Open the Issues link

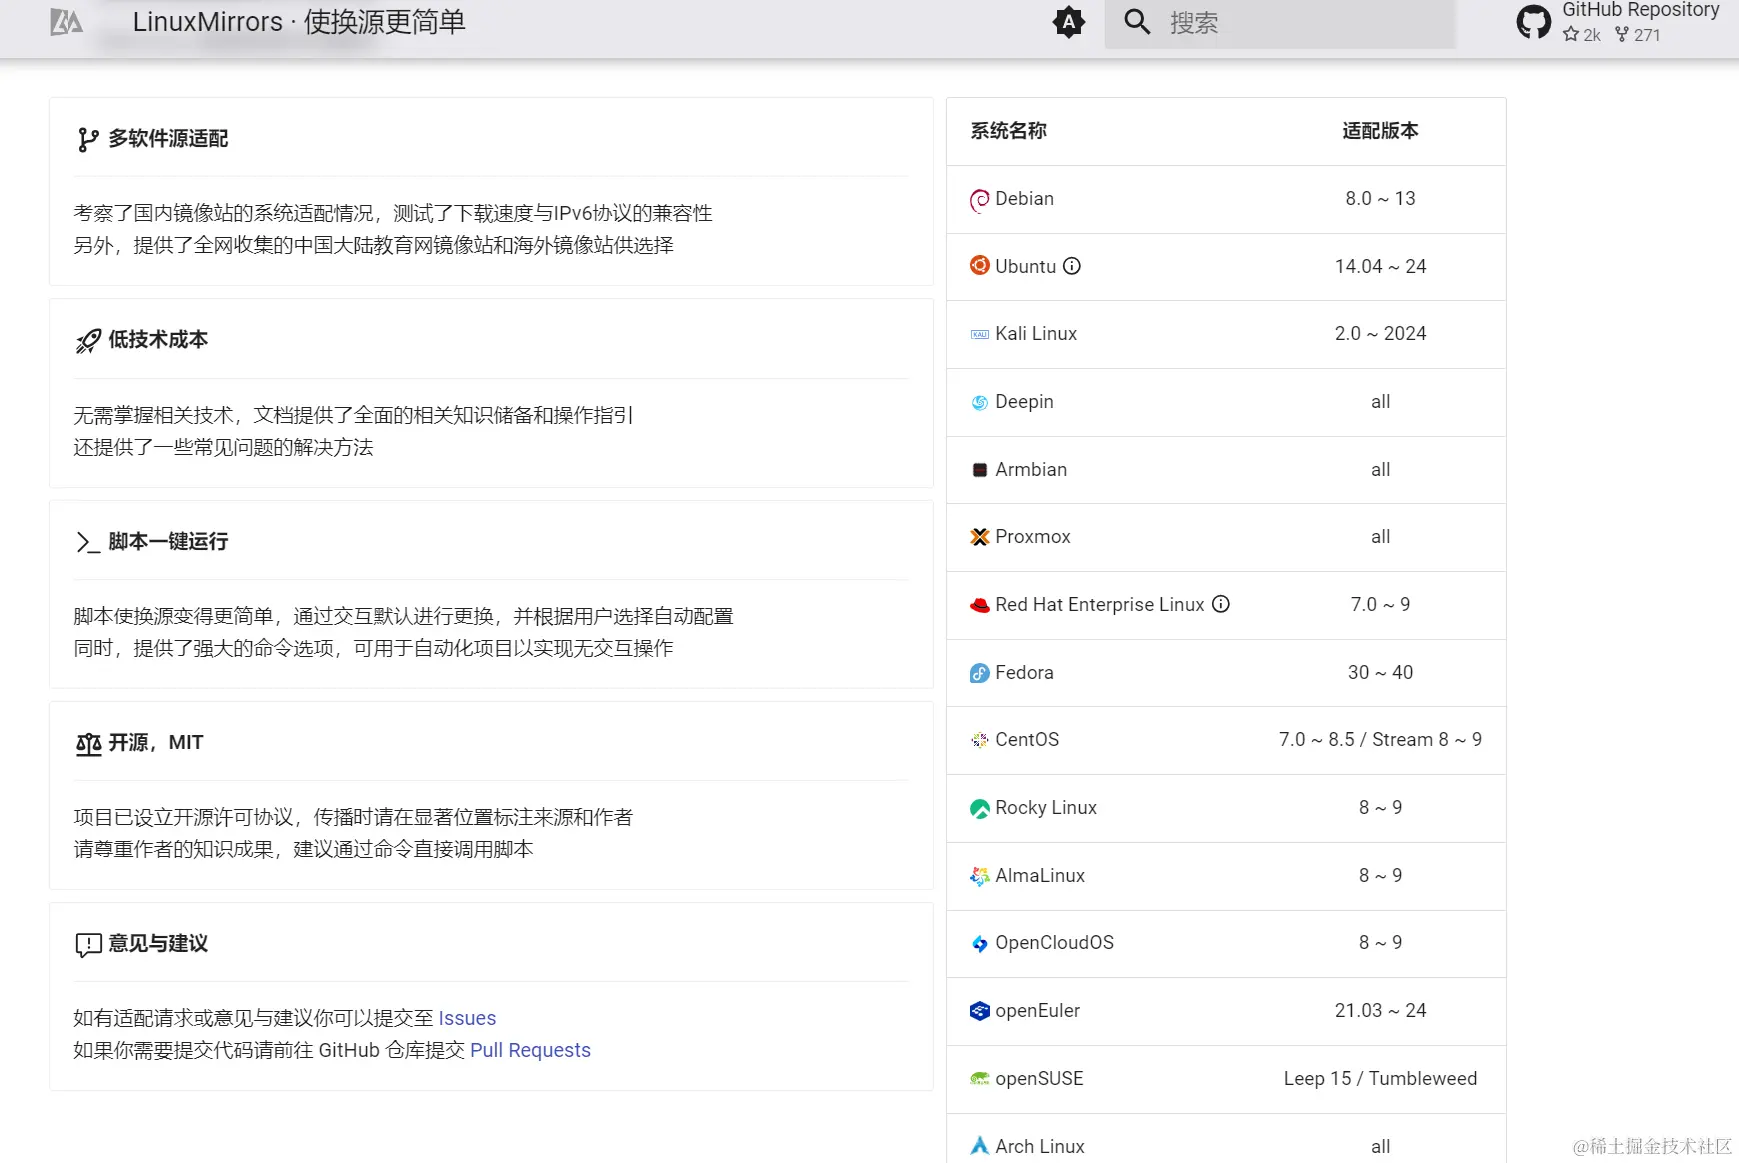tap(467, 1018)
